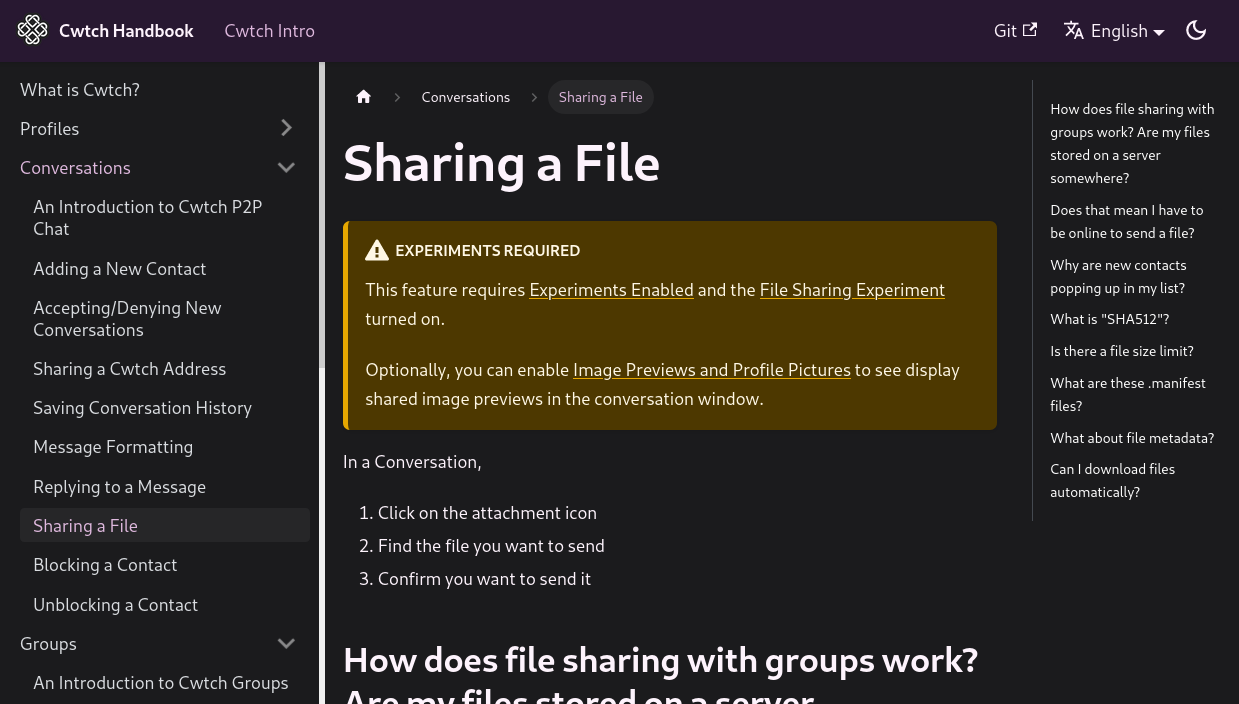1239x704 pixels.
Task: Open the Cwtch Intro navbar item
Action: 269,30
